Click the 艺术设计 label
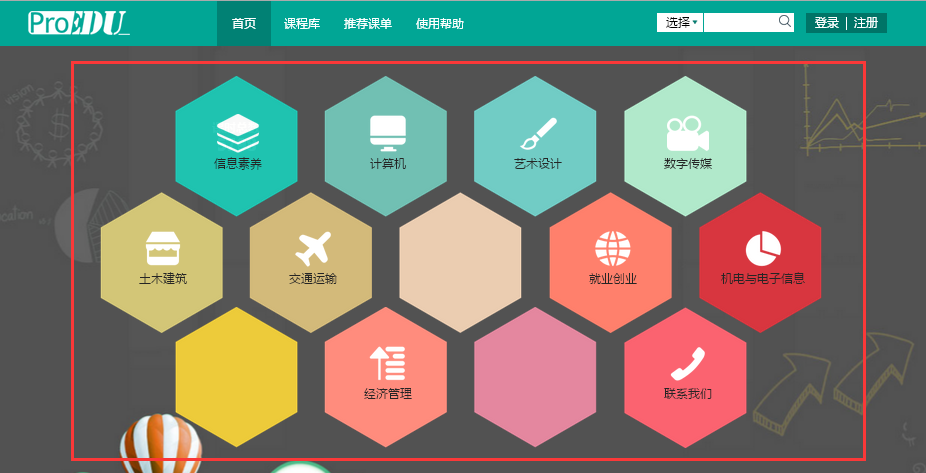This screenshot has height=473, width=926. coord(537,164)
